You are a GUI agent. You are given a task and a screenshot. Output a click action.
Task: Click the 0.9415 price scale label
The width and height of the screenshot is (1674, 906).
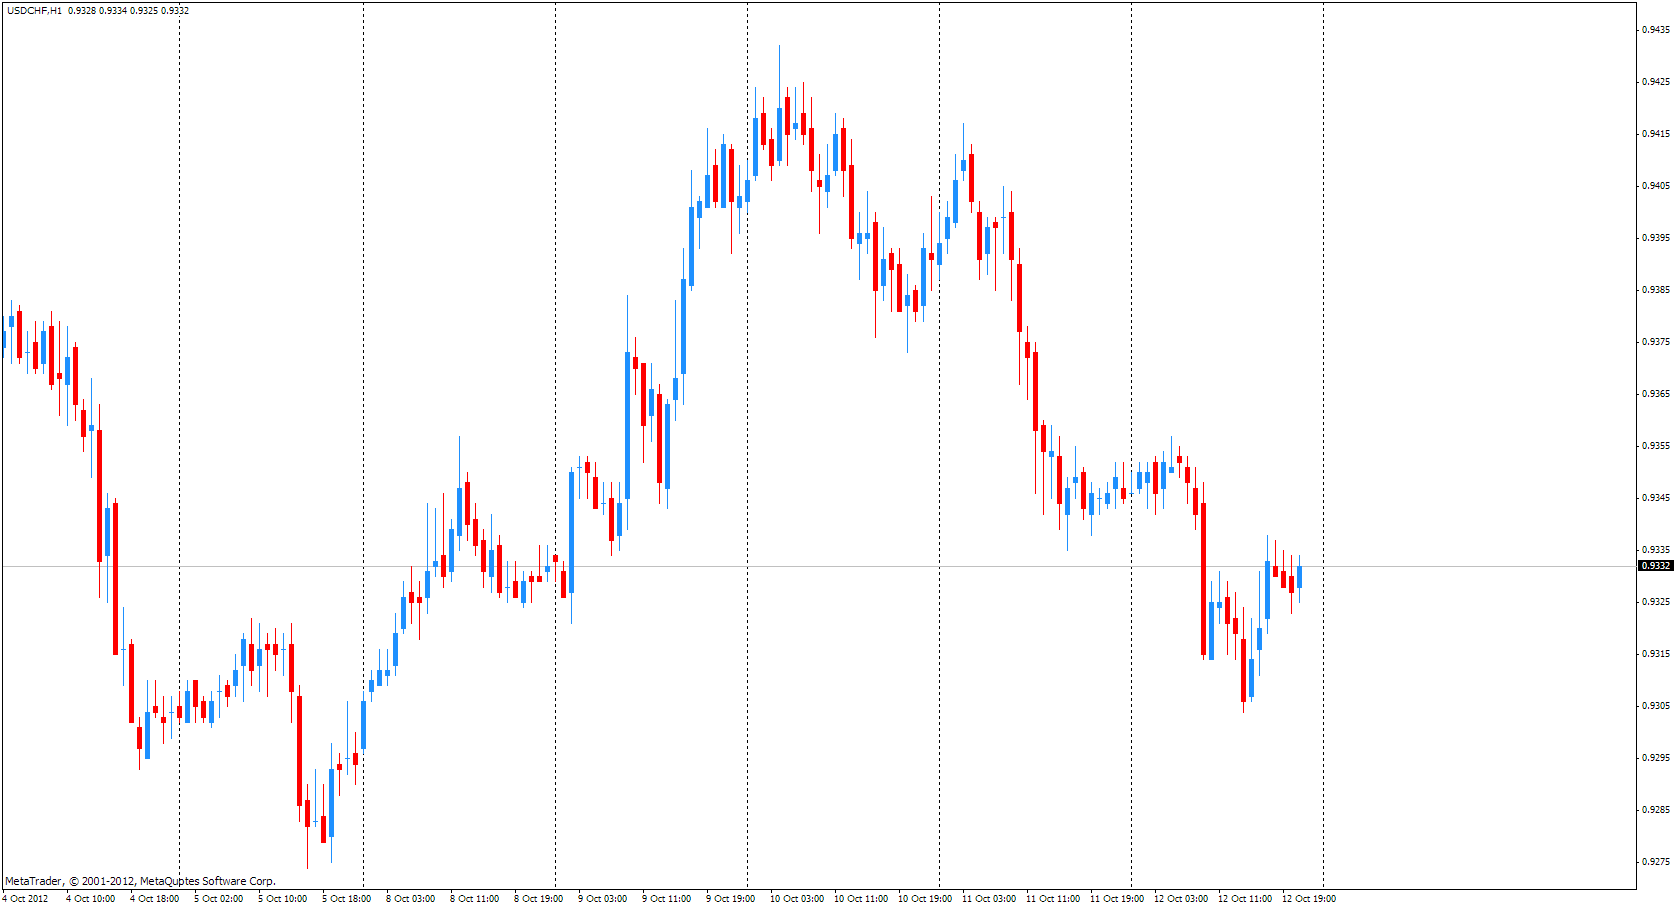1657,134
